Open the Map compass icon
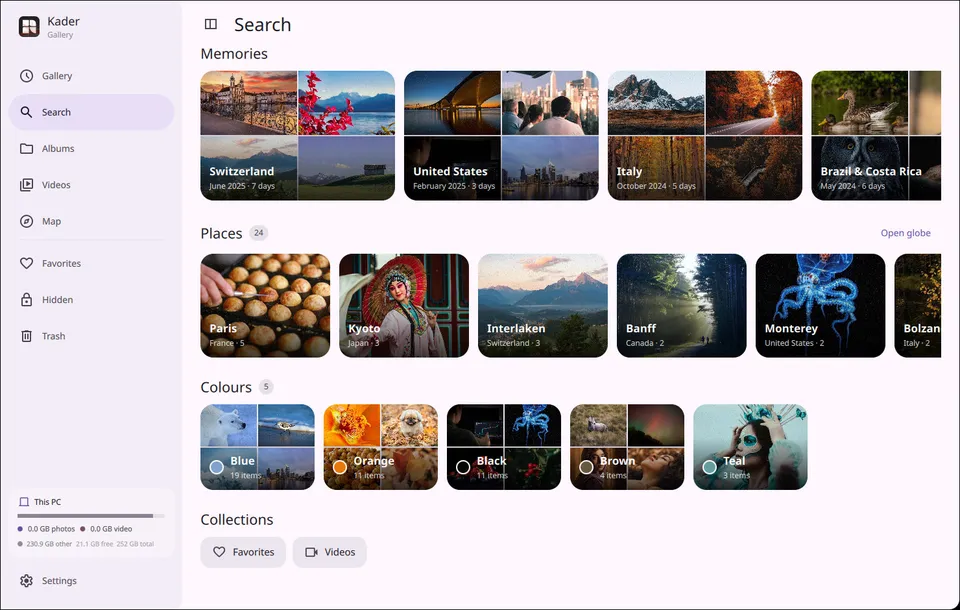 [26, 221]
